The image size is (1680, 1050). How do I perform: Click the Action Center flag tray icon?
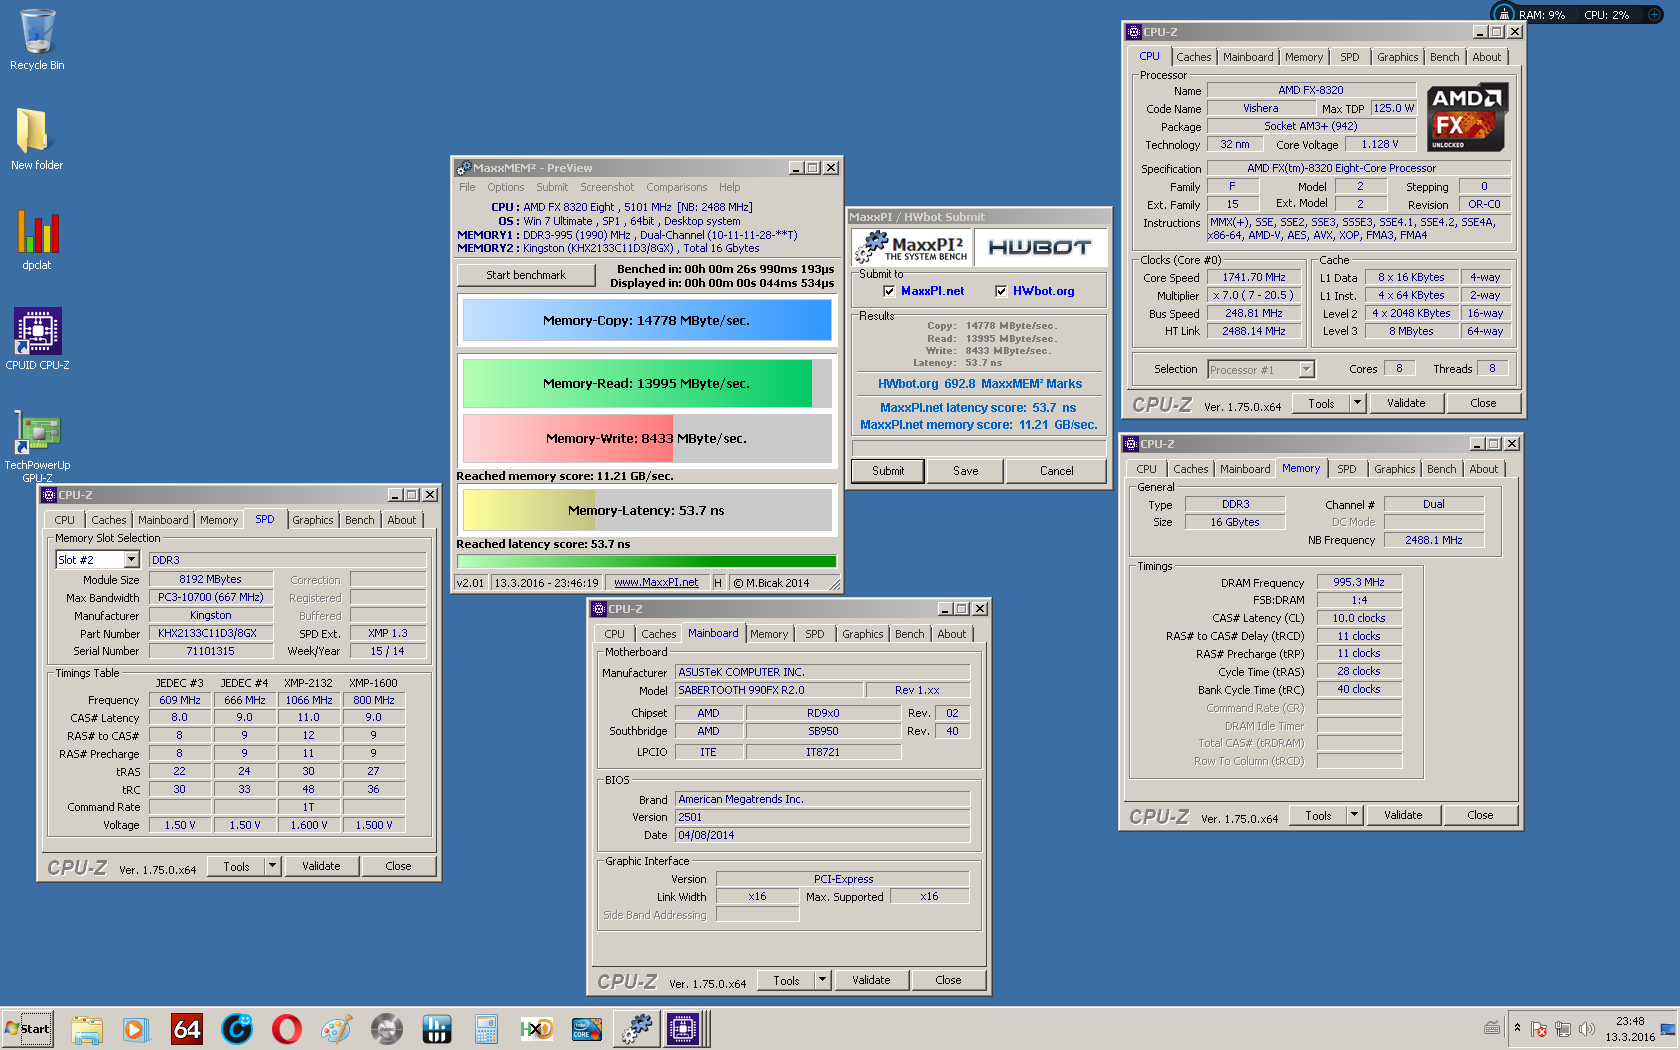pos(1539,1029)
